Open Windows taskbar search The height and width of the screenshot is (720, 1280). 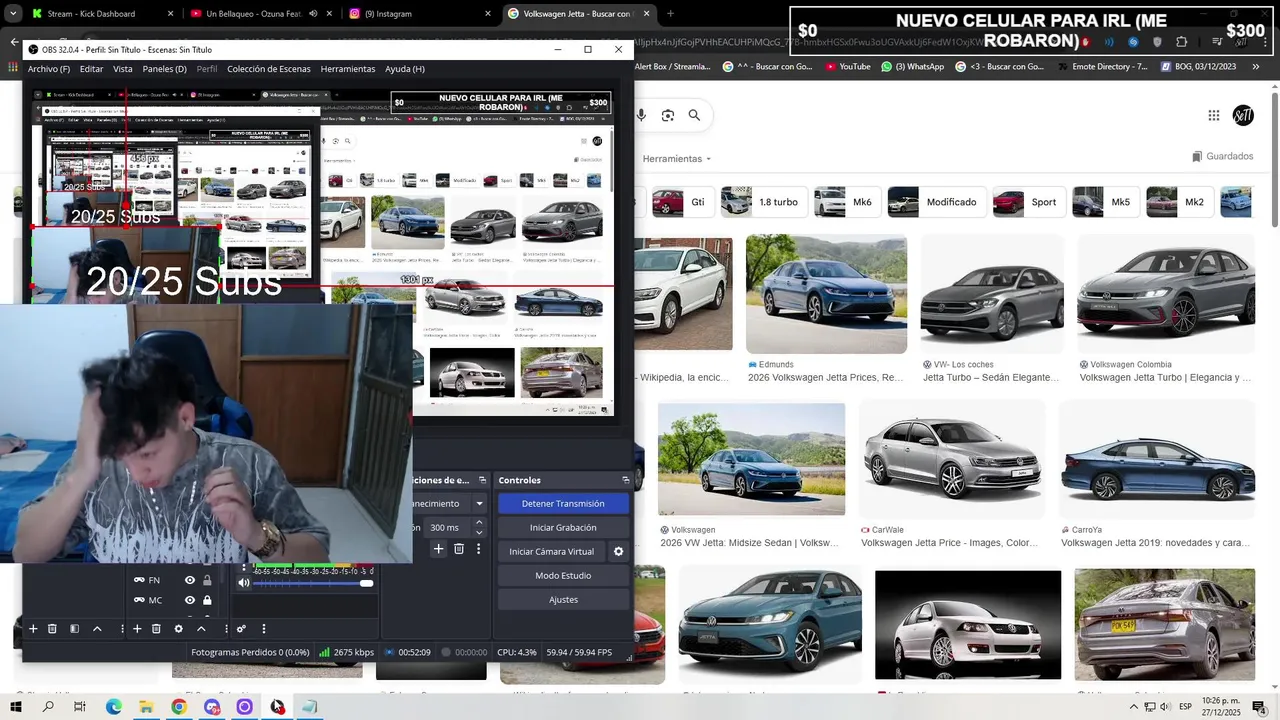[48, 707]
